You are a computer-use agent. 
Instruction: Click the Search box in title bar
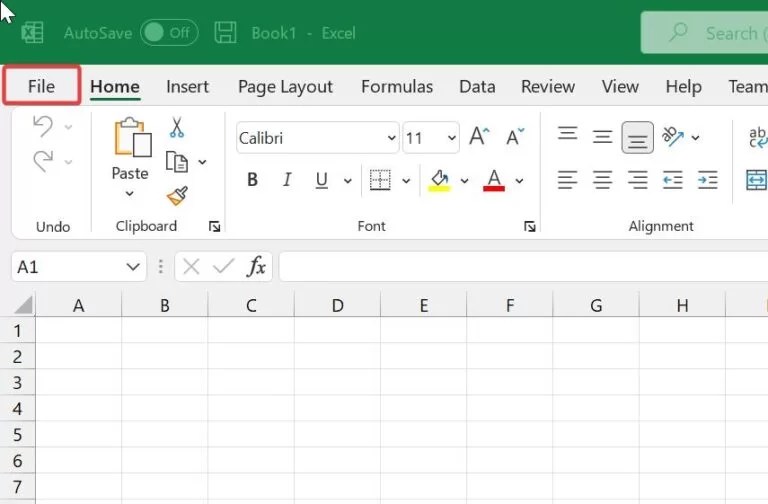pos(704,33)
